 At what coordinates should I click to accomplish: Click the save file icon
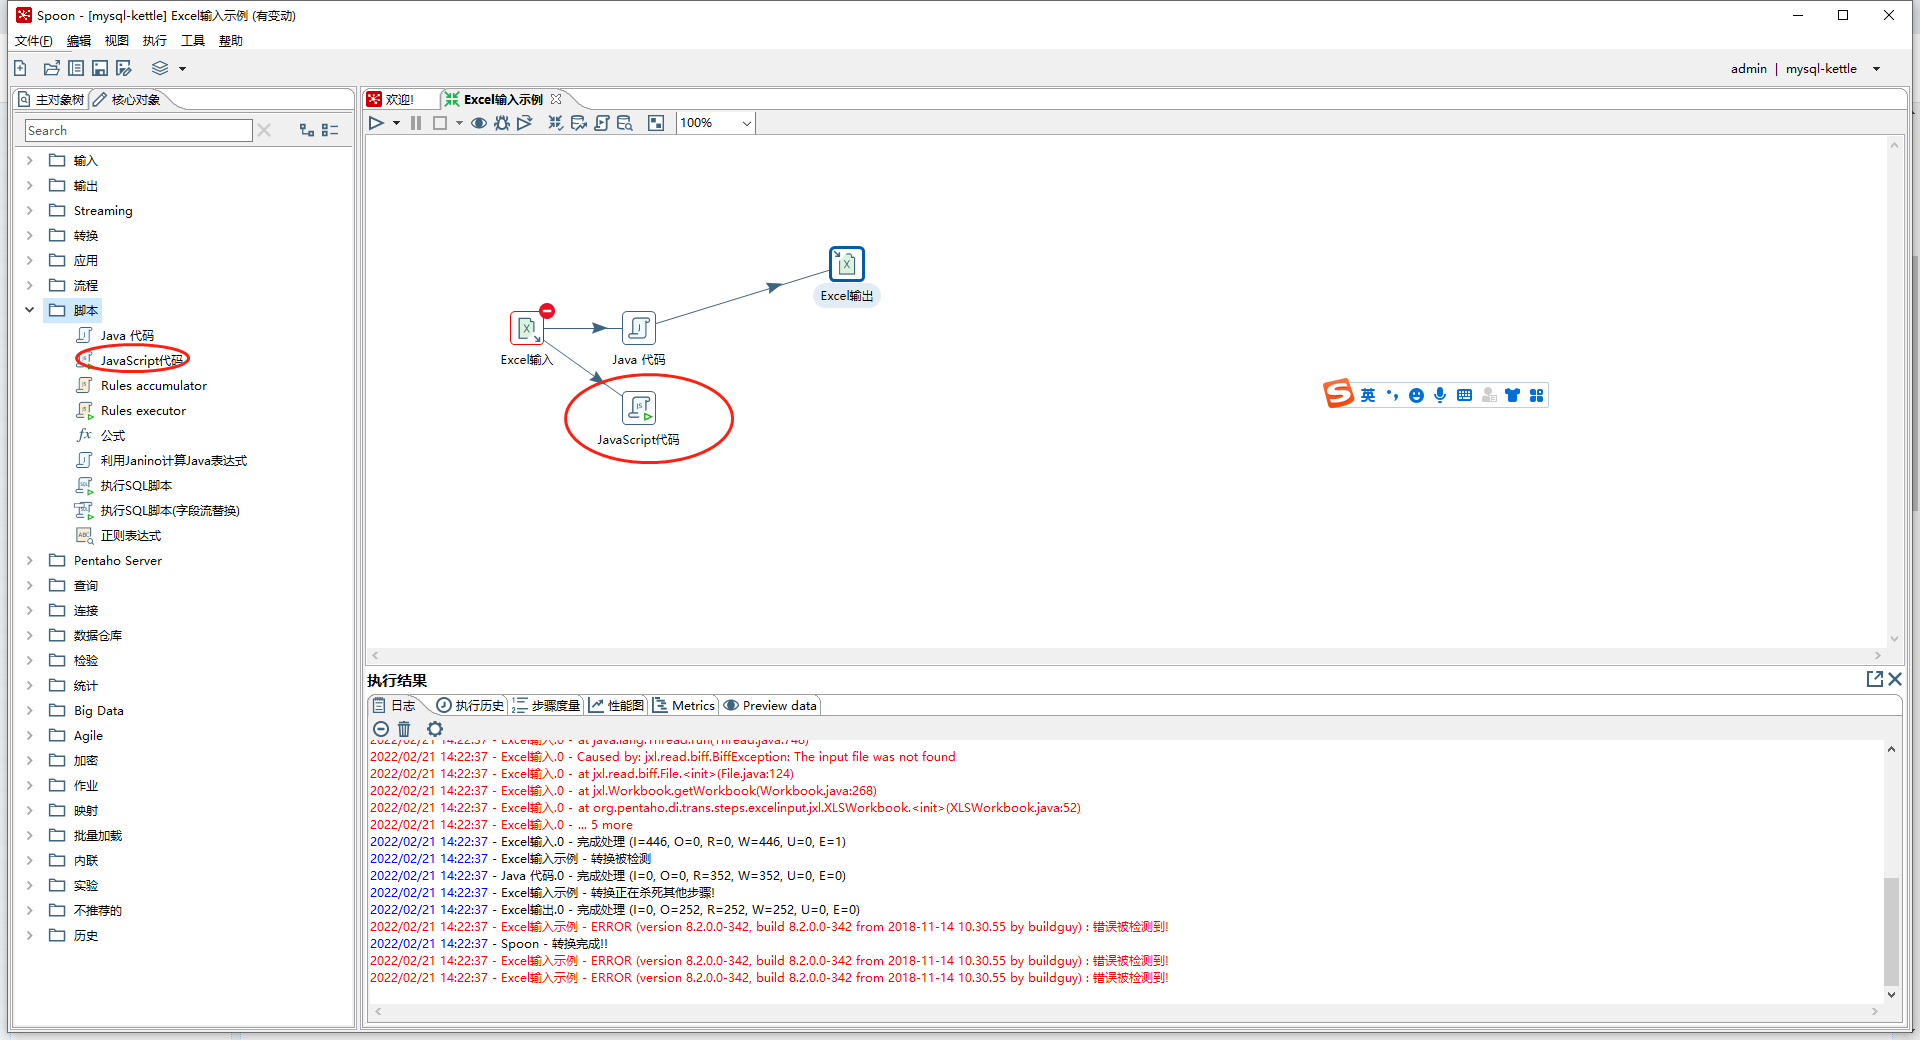point(100,68)
